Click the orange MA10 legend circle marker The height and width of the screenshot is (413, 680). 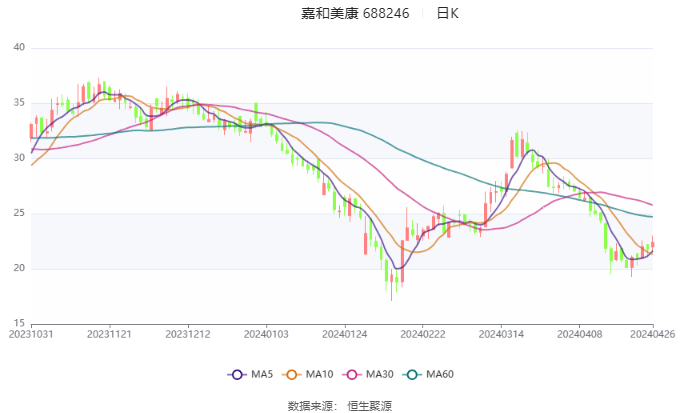coord(294,374)
